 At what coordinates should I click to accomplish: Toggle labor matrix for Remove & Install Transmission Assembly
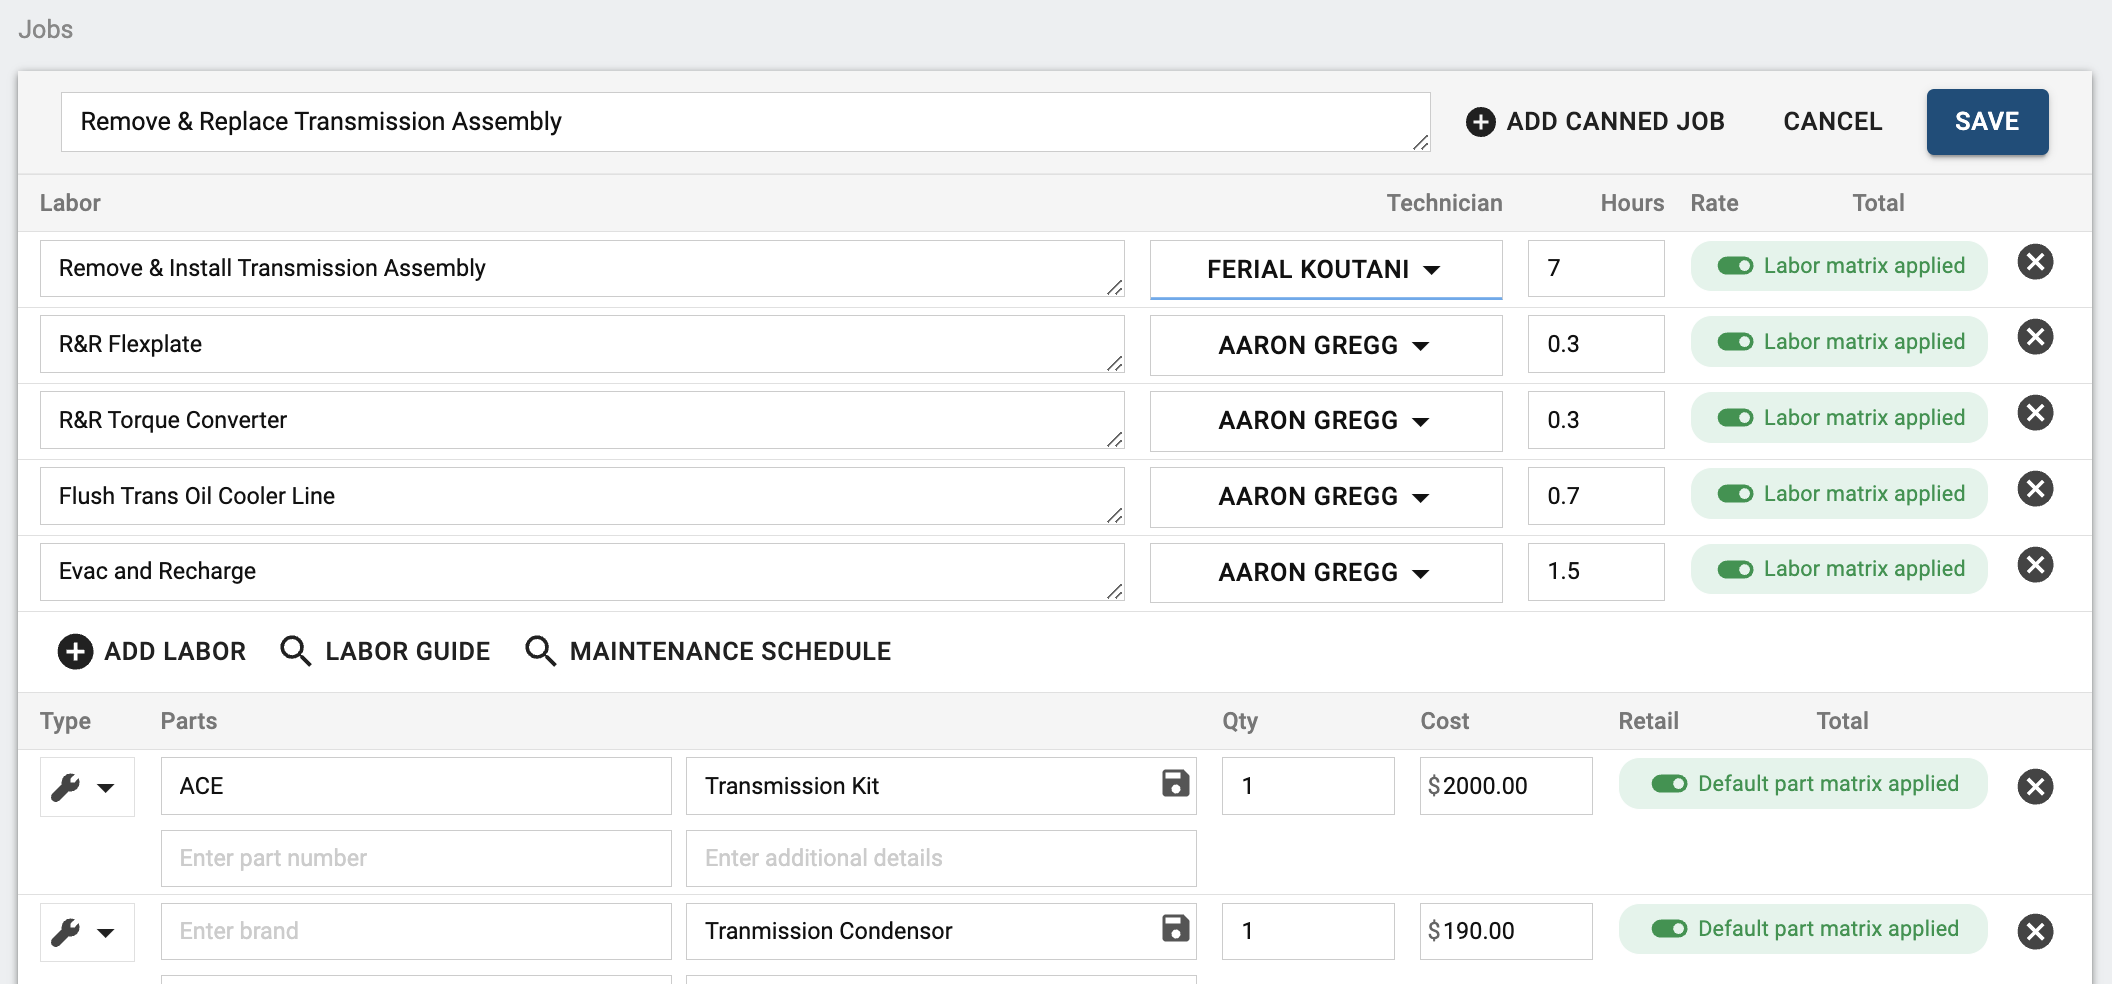tap(1735, 266)
